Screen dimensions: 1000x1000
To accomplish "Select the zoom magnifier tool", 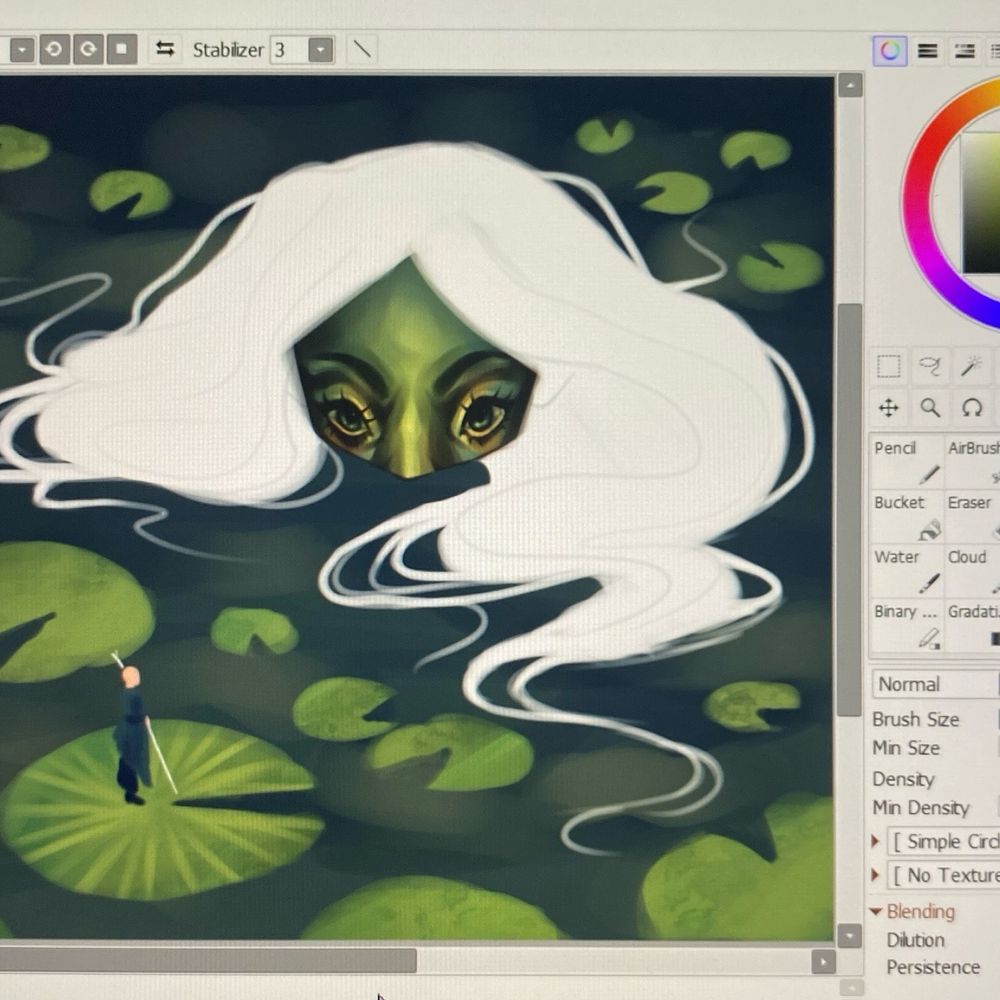I will pos(930,408).
